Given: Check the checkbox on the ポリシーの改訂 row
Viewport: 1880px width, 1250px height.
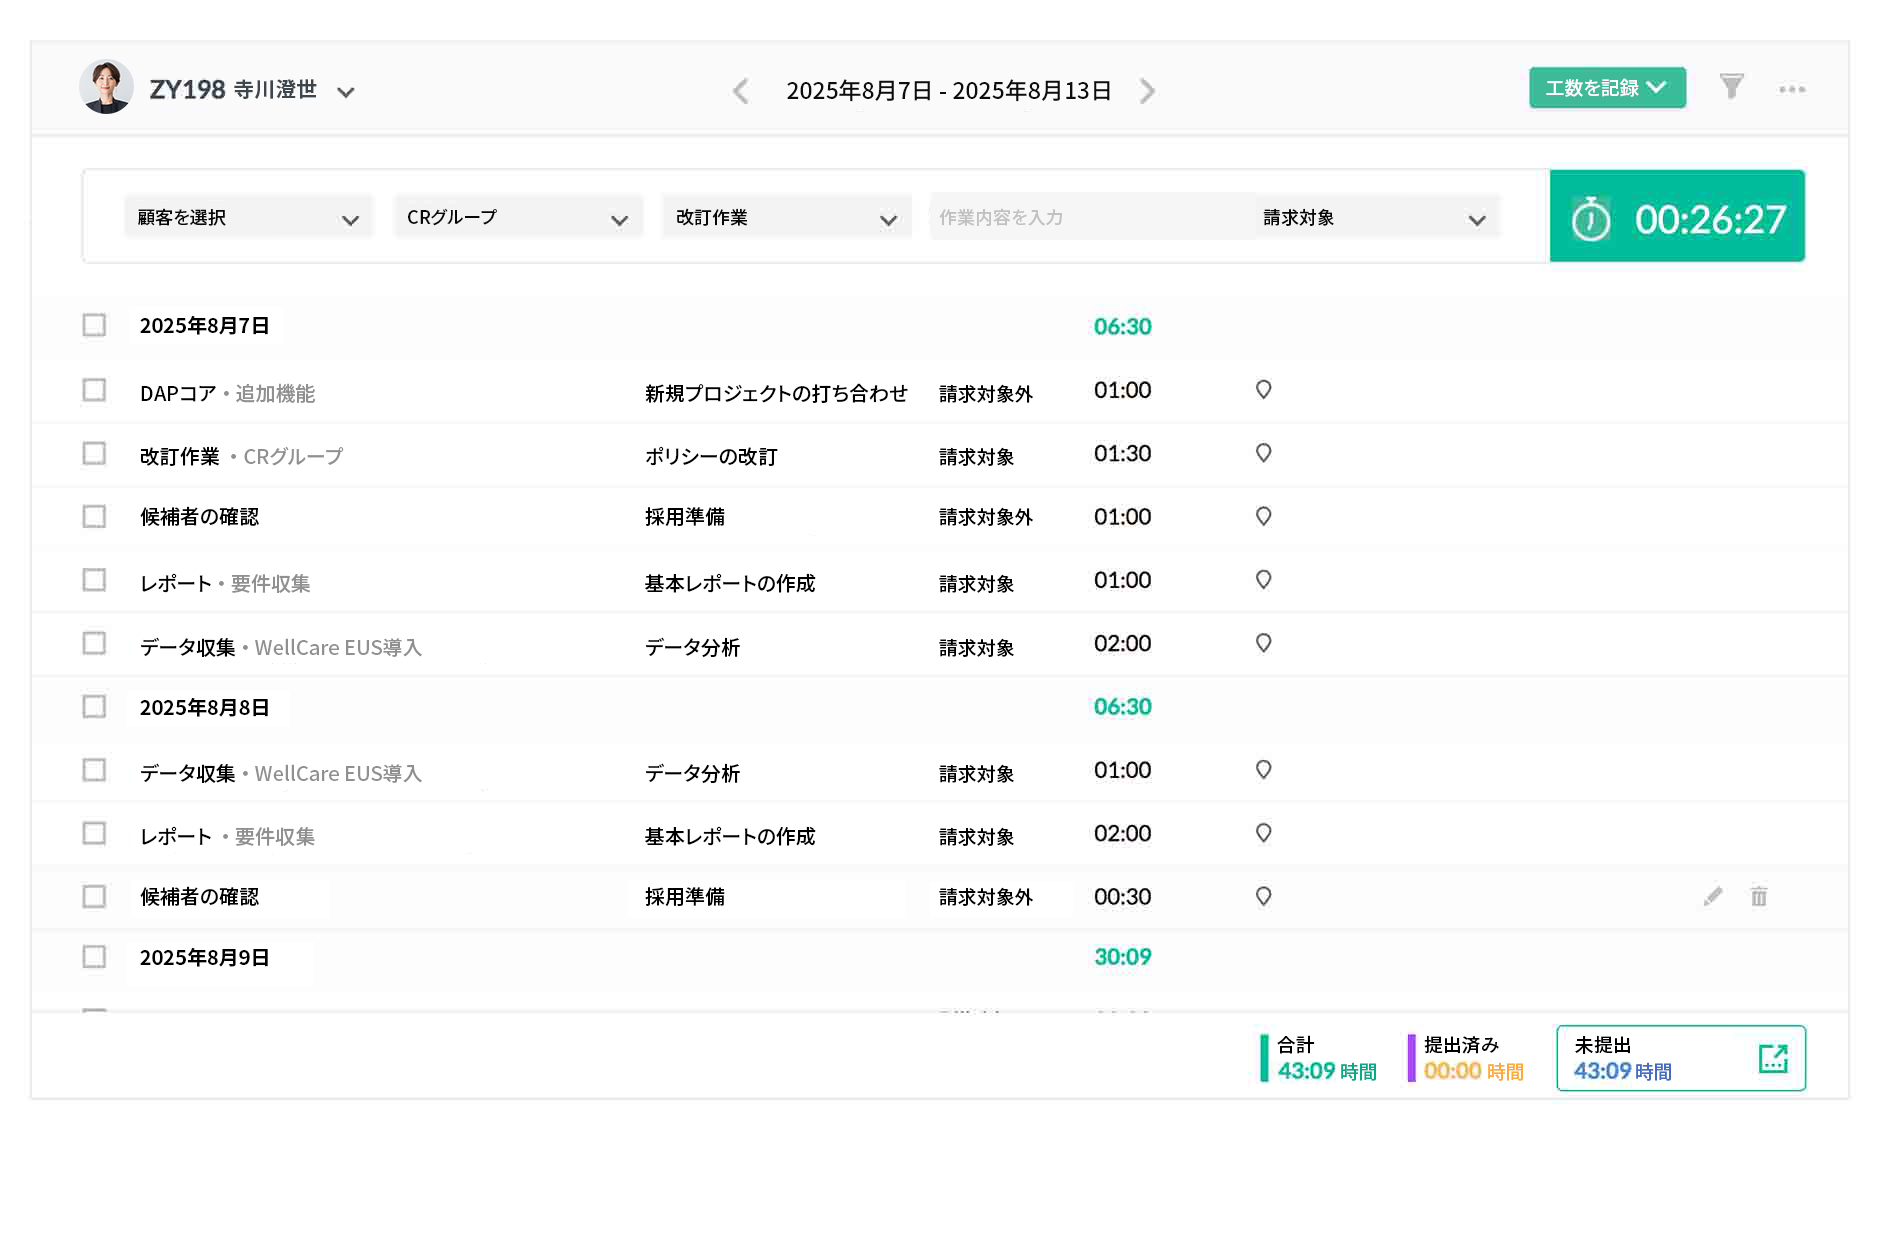Looking at the screenshot, I should (94, 453).
